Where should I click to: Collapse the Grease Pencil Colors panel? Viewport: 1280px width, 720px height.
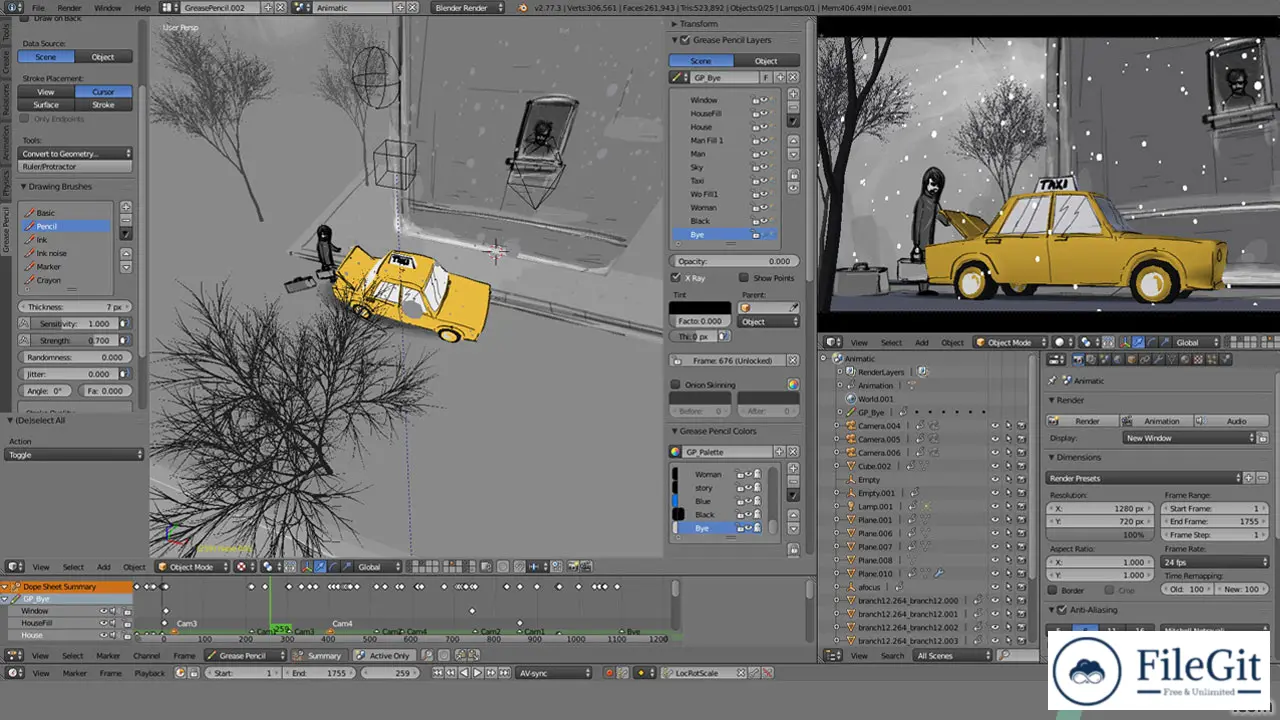674,432
